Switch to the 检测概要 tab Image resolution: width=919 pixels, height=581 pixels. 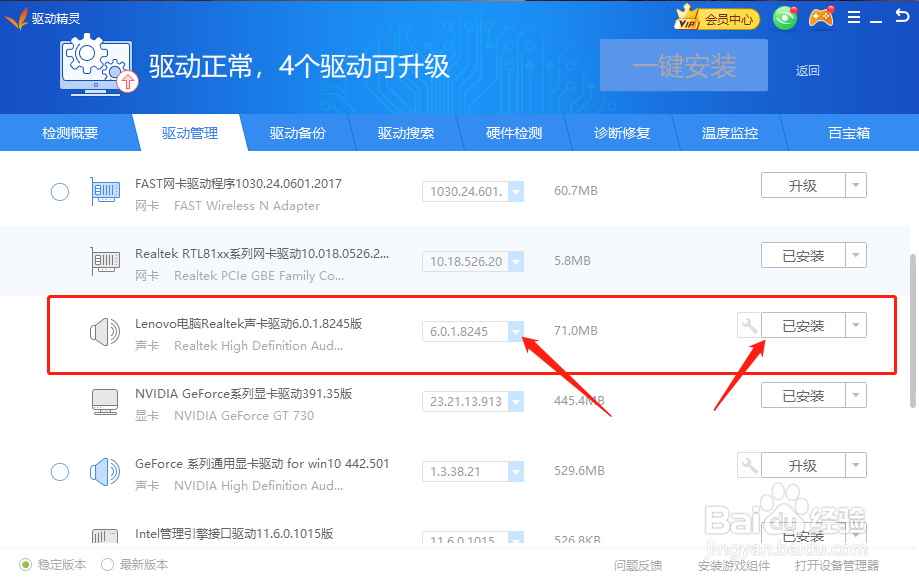pos(70,133)
